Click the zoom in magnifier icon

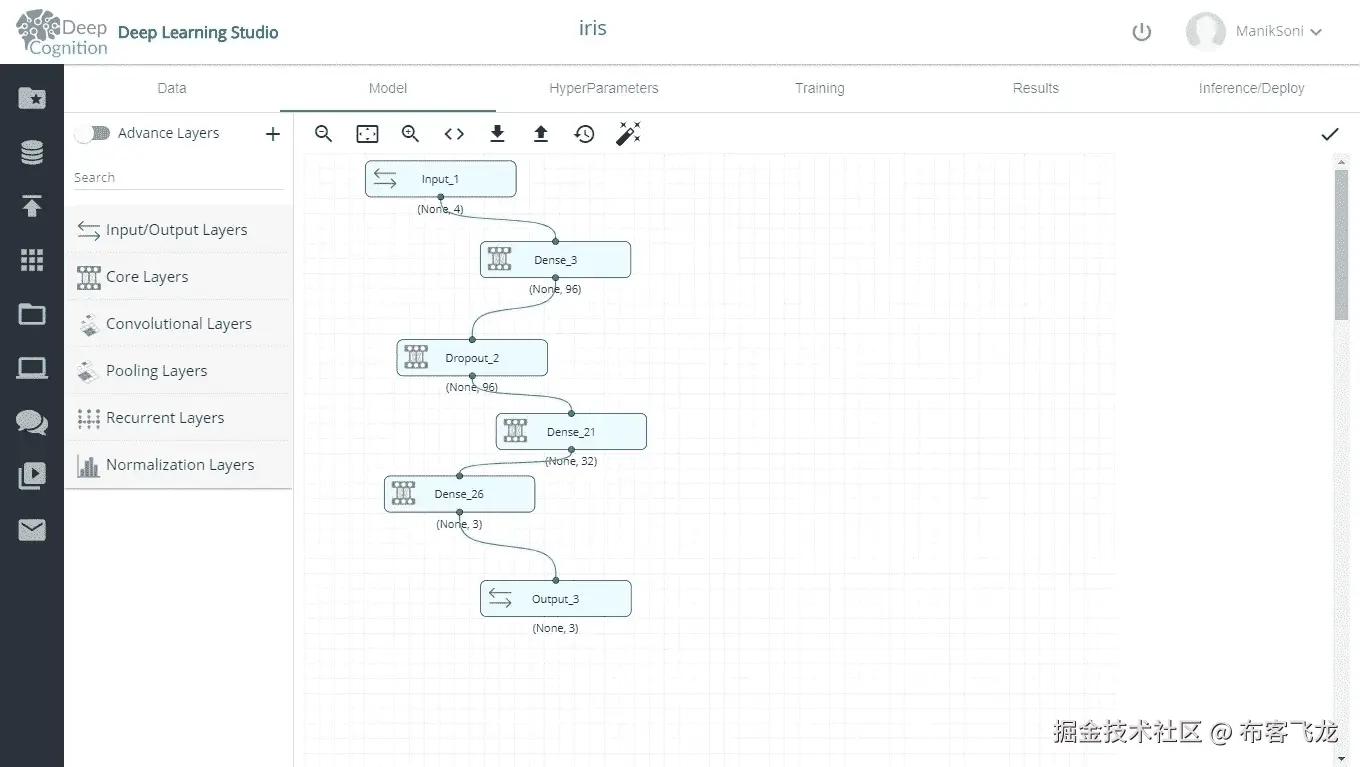410,134
